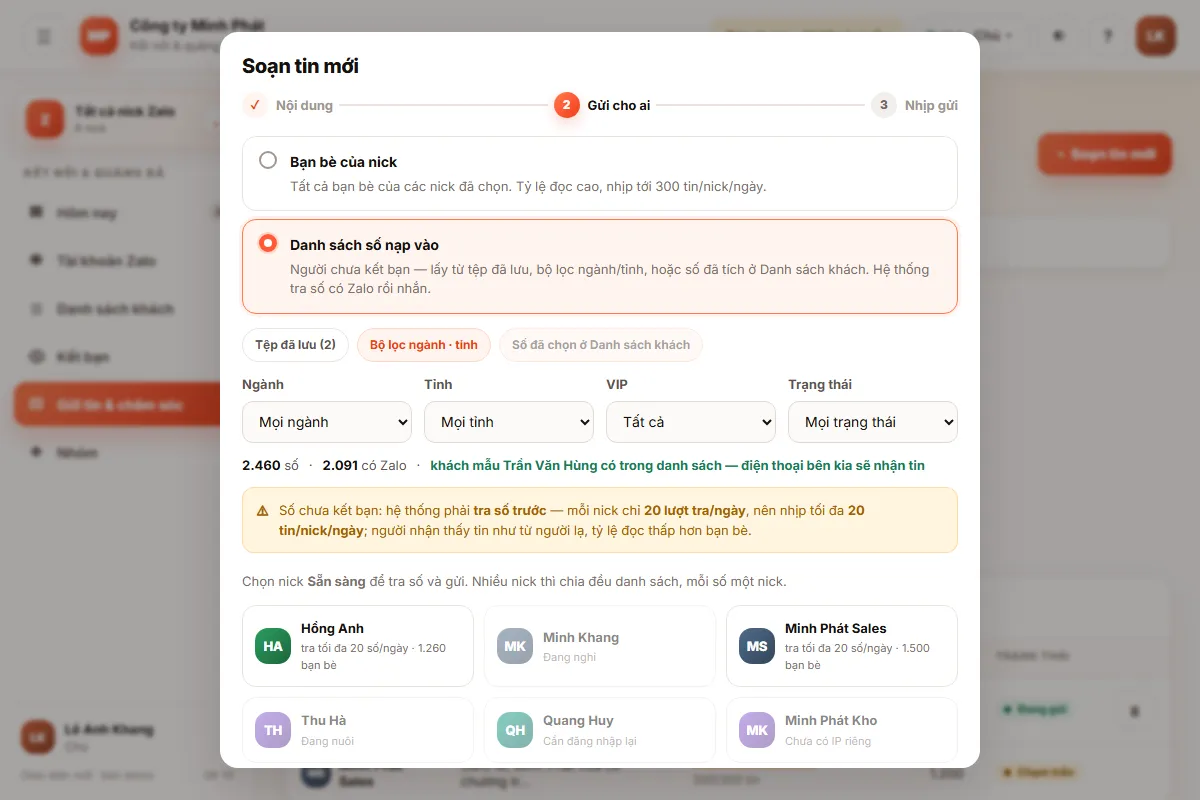Viewport: 1200px width, 800px height.
Task: Open "Gửi tin & chăm sóc" in the sidebar
Action: click(x=117, y=404)
